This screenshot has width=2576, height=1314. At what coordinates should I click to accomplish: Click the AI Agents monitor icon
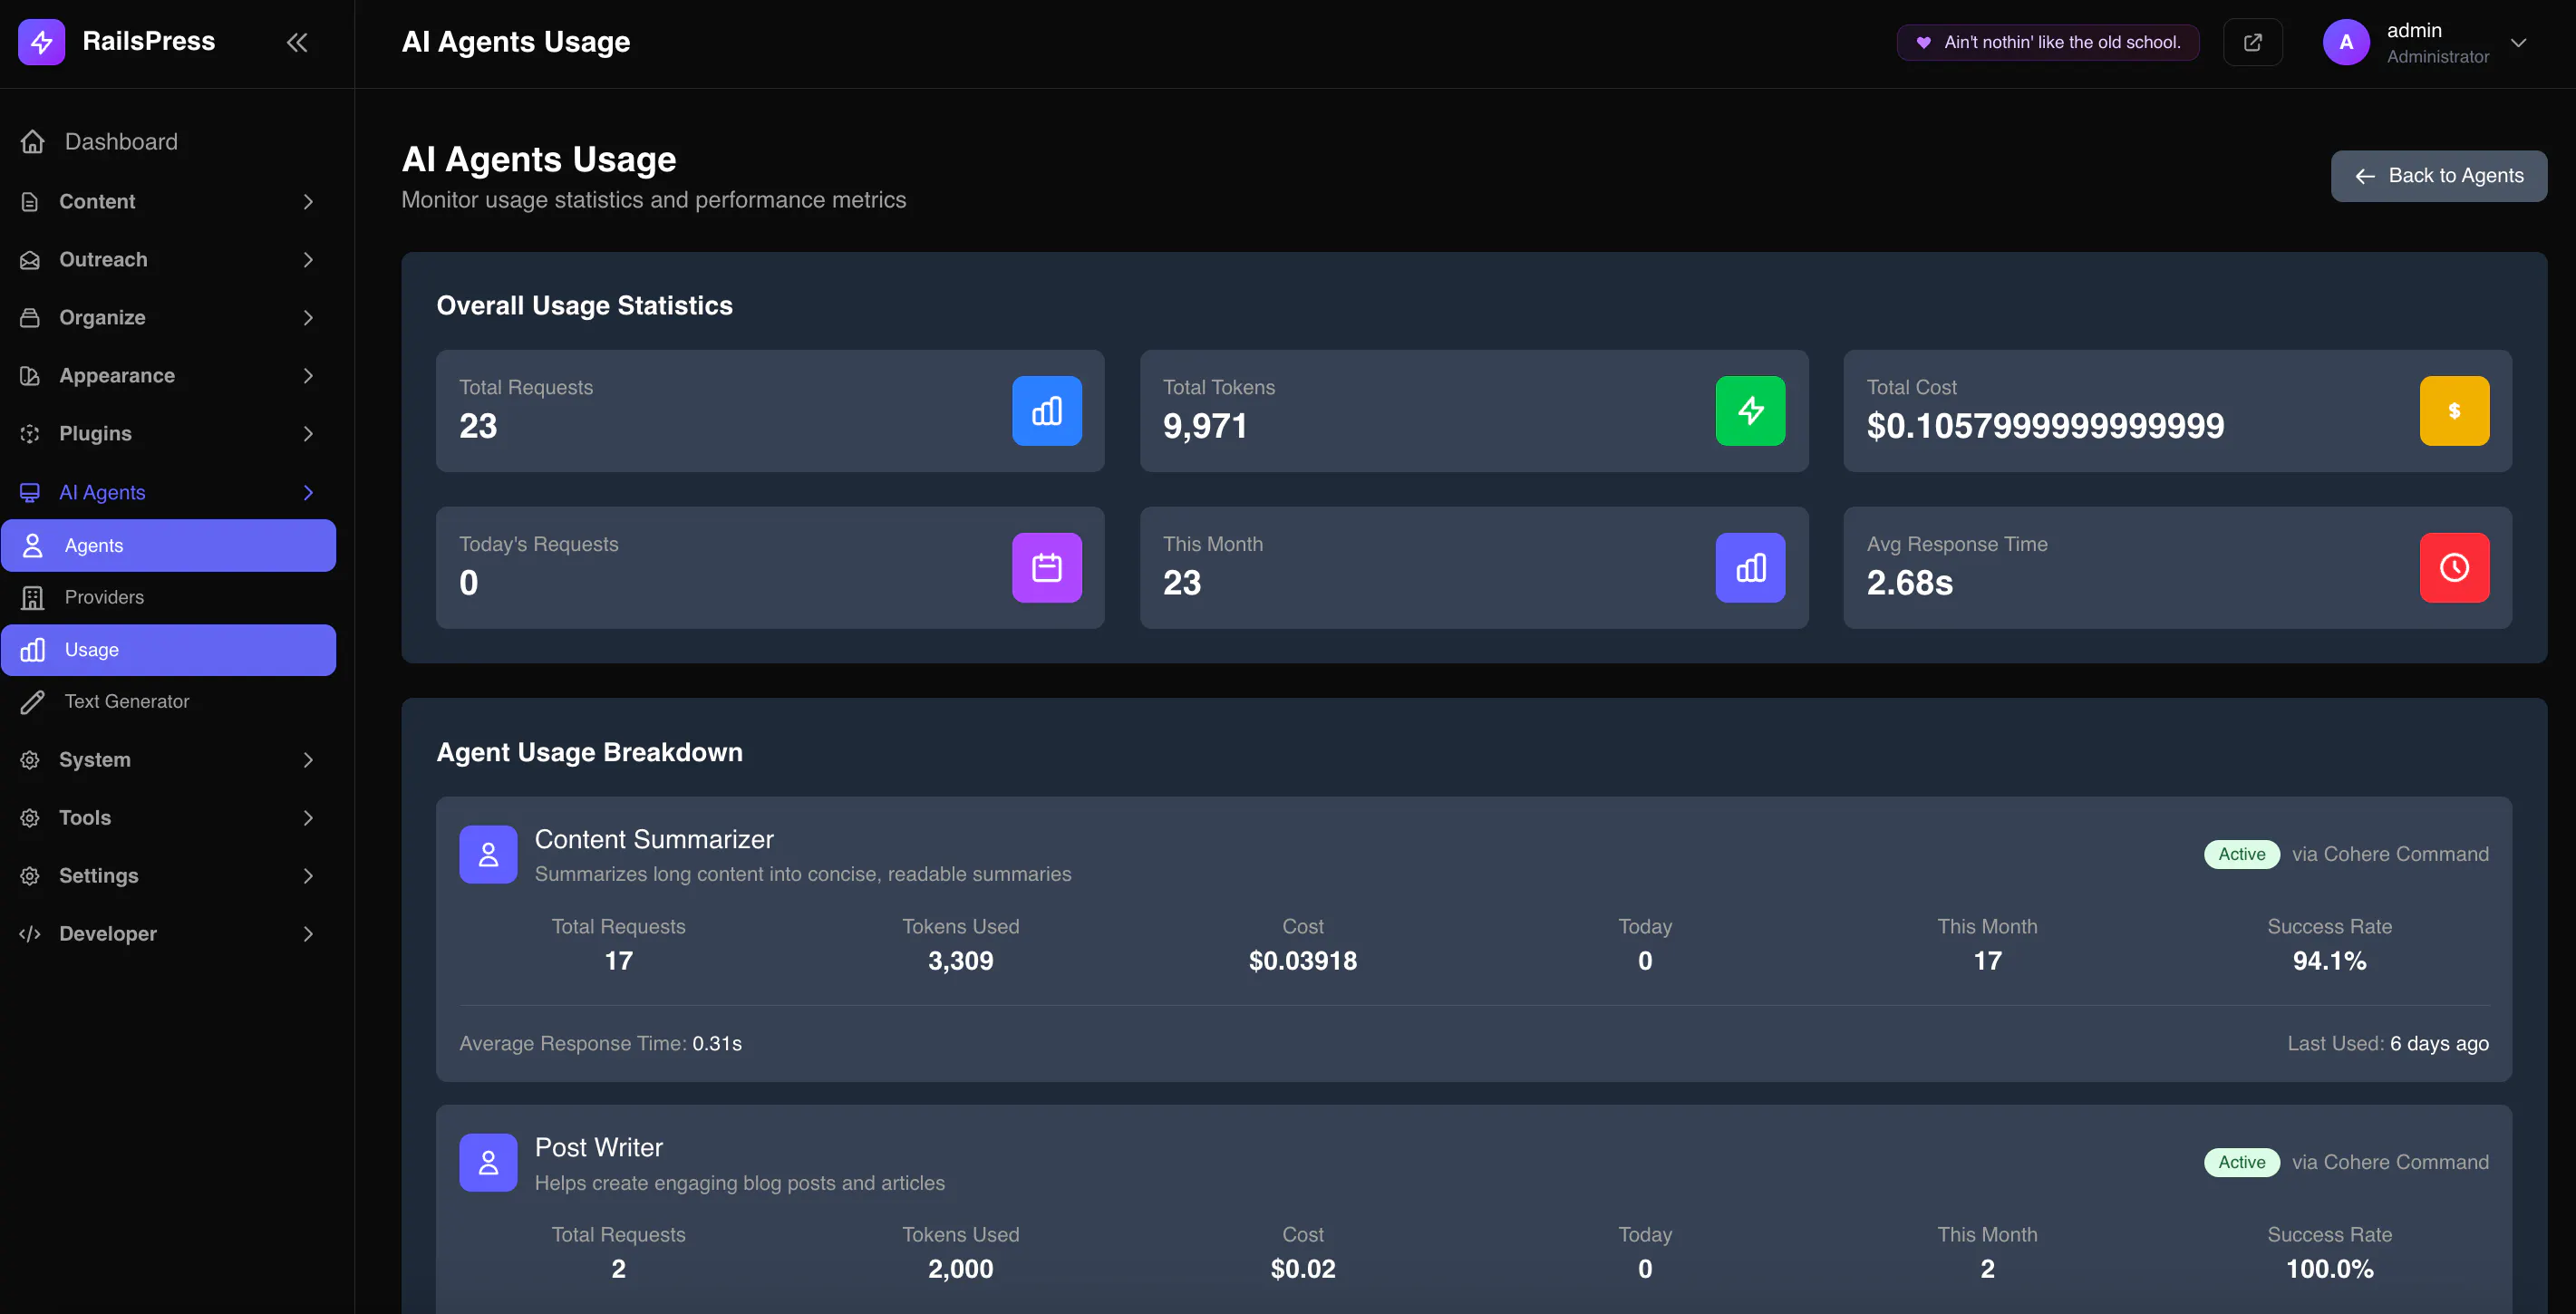30,492
